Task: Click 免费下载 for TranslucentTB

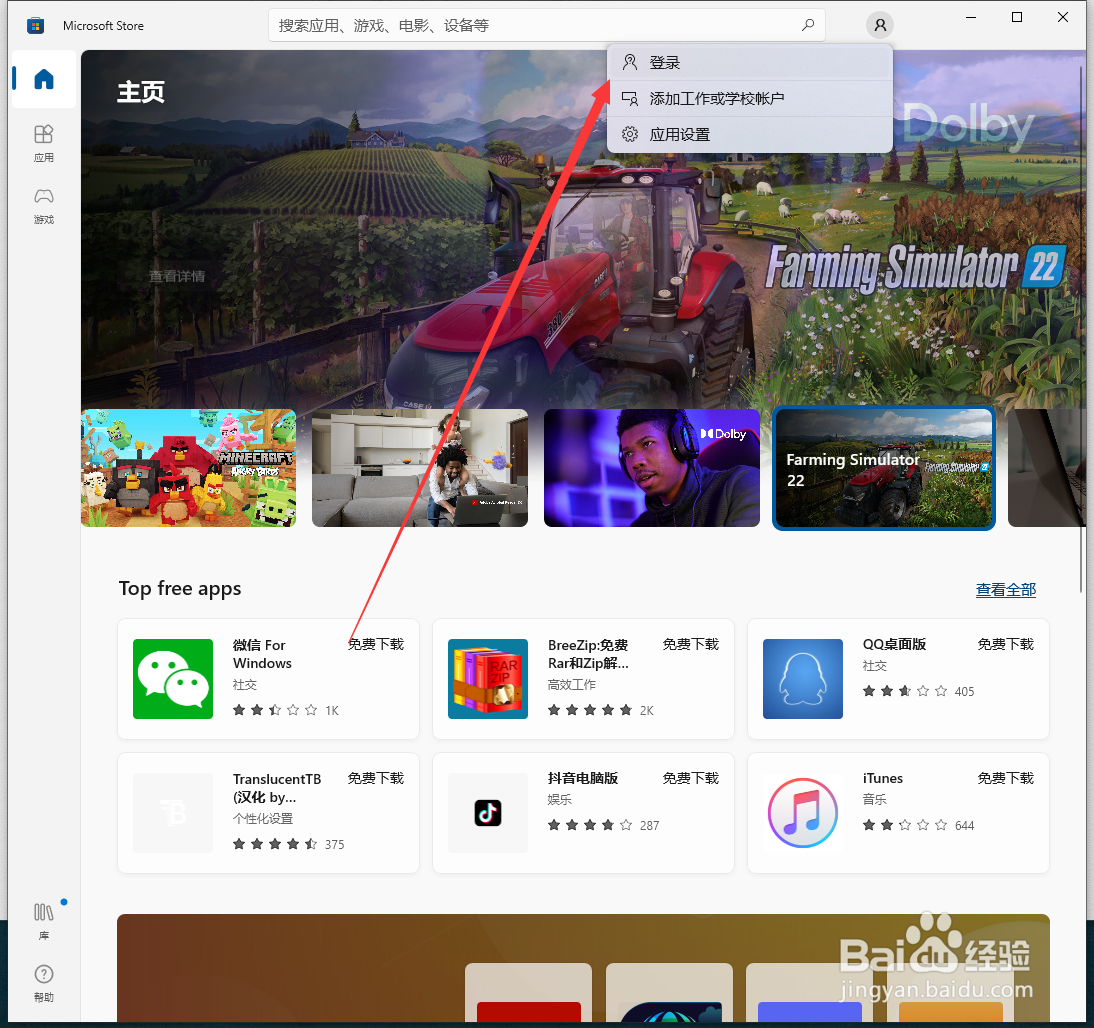Action: pos(376,778)
